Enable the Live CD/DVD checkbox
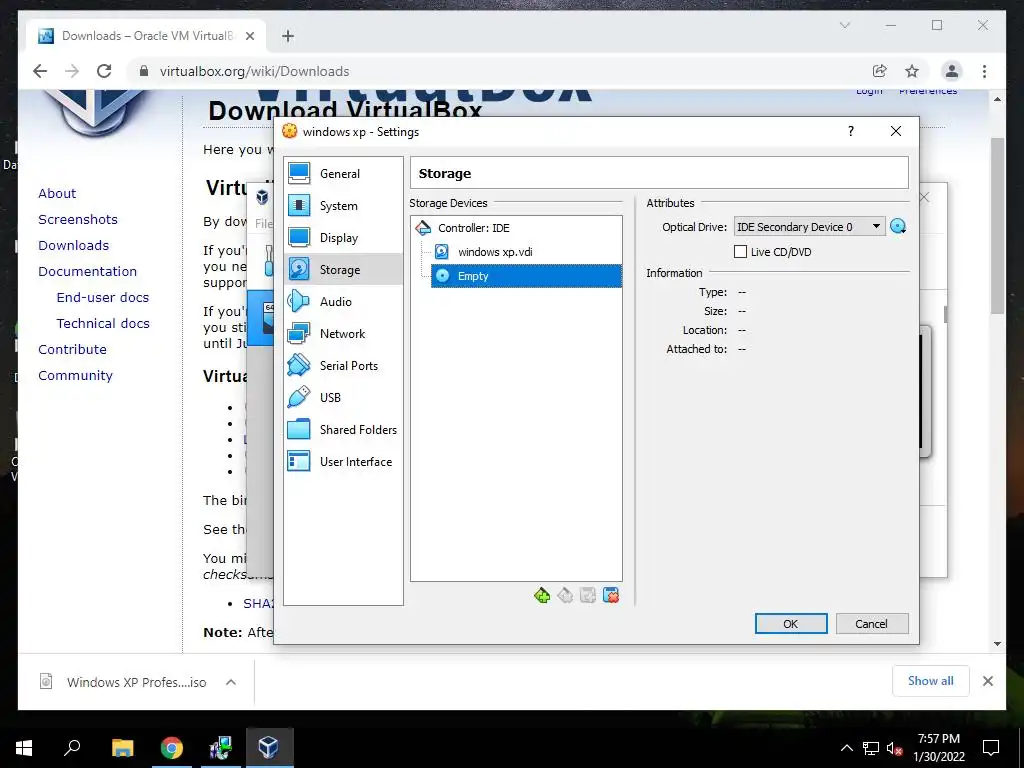The image size is (1024, 768). click(x=741, y=251)
